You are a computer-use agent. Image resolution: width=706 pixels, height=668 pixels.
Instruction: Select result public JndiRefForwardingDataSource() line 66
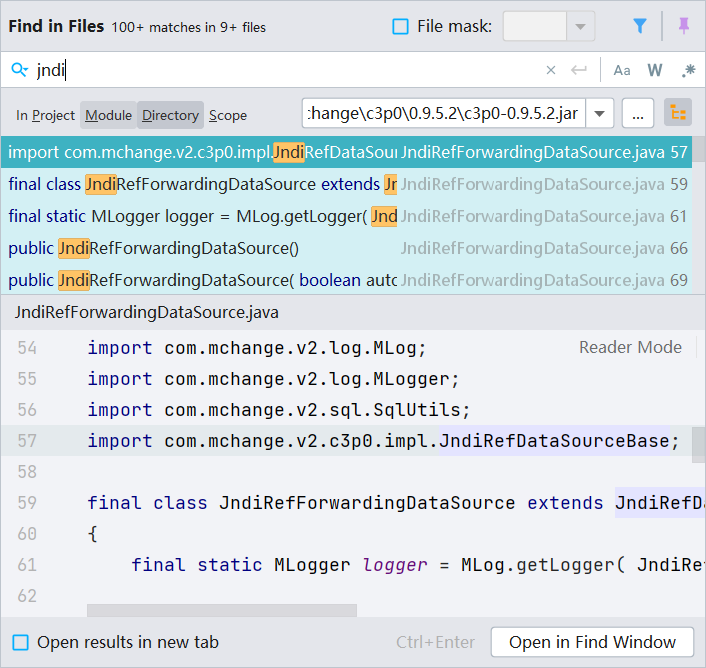coord(200,248)
